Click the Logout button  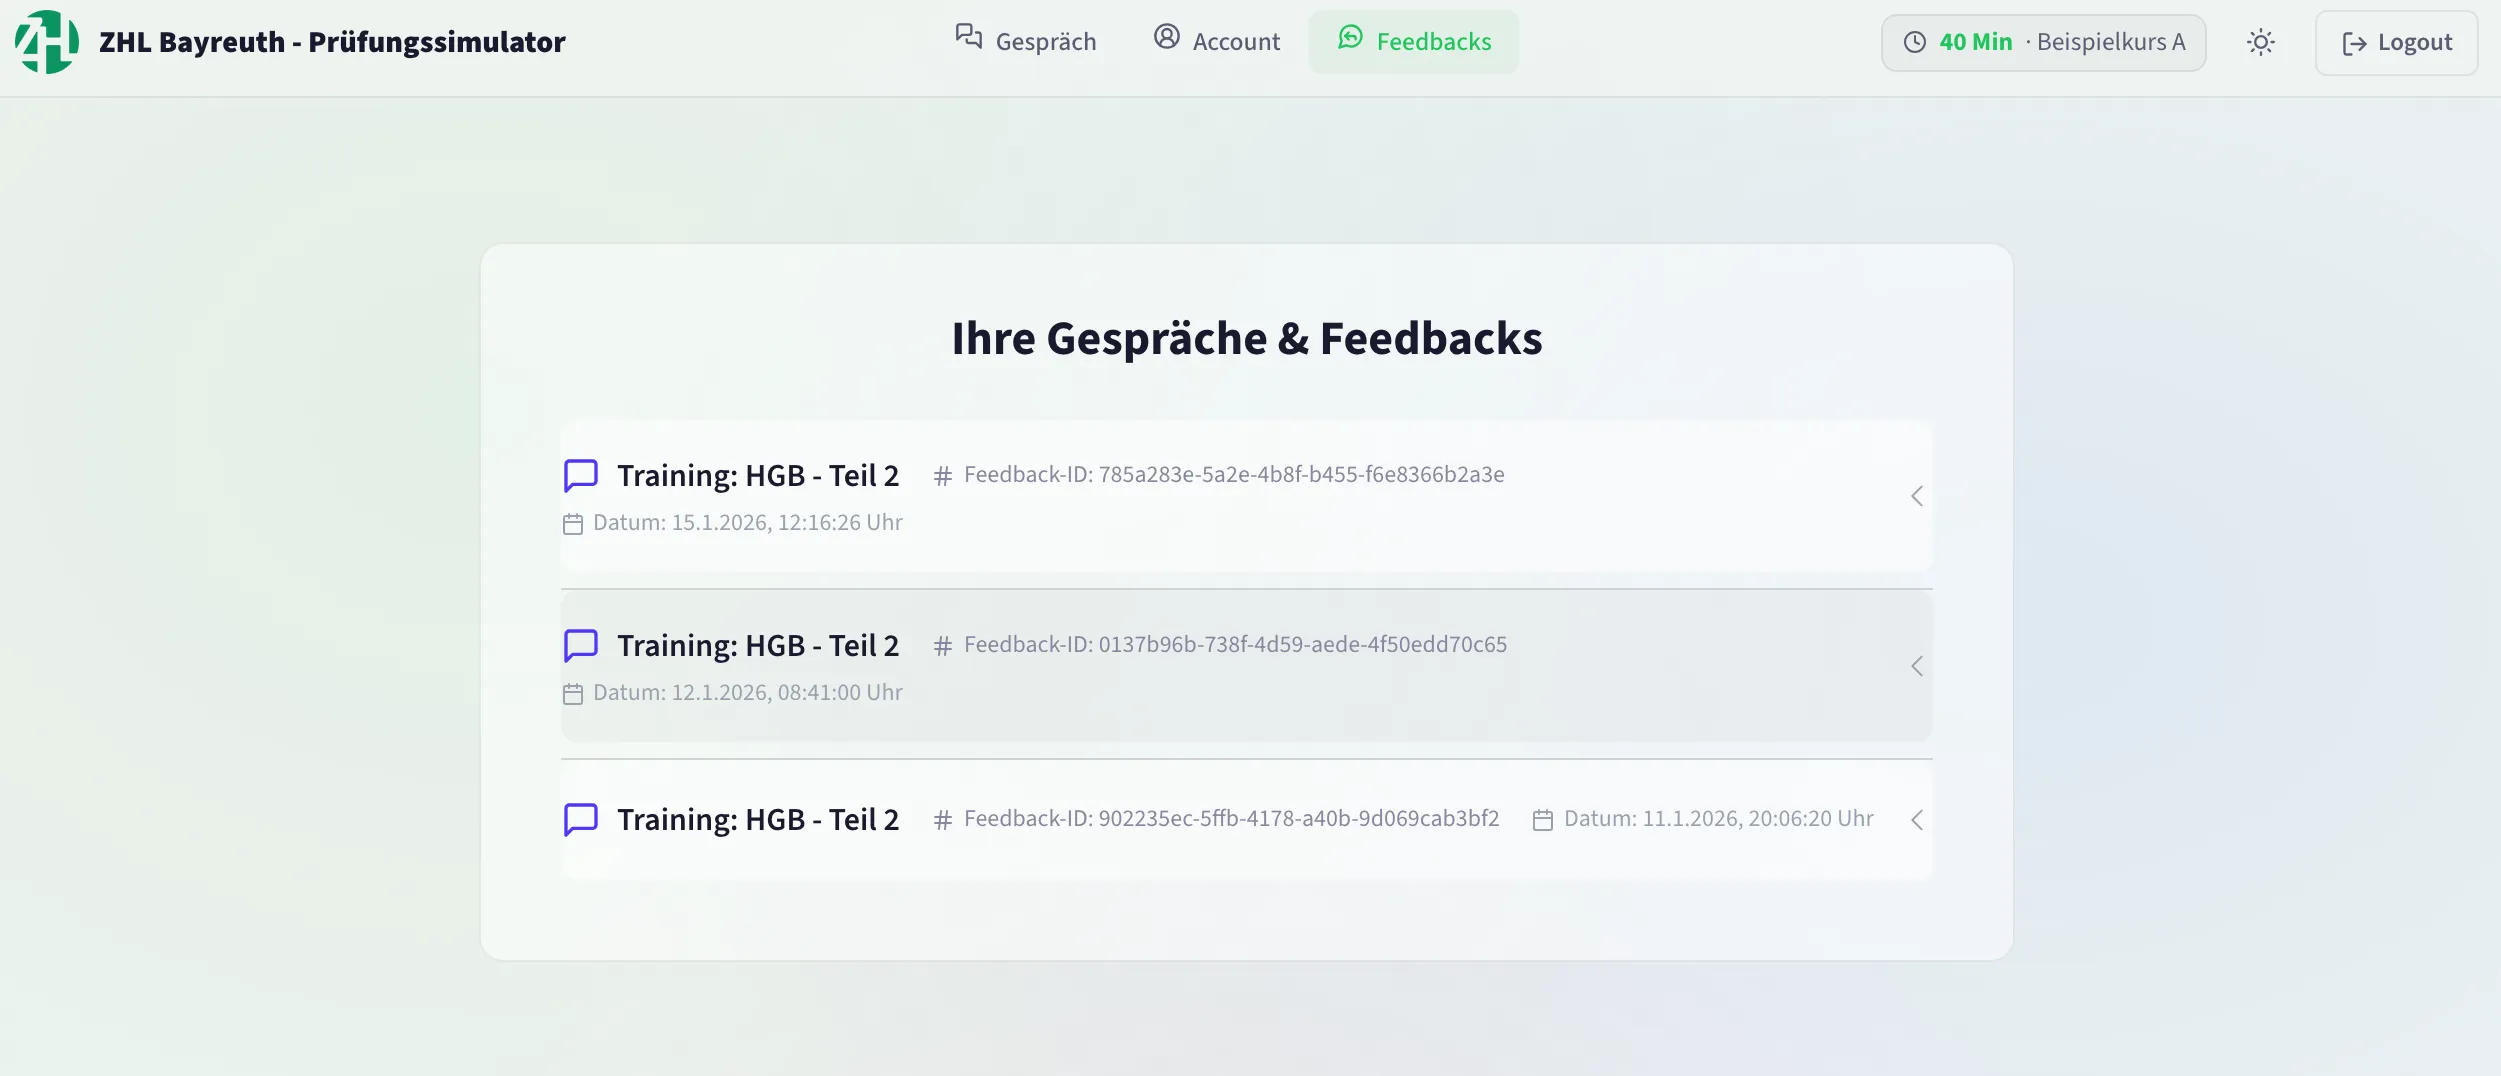pyautogui.click(x=2396, y=42)
